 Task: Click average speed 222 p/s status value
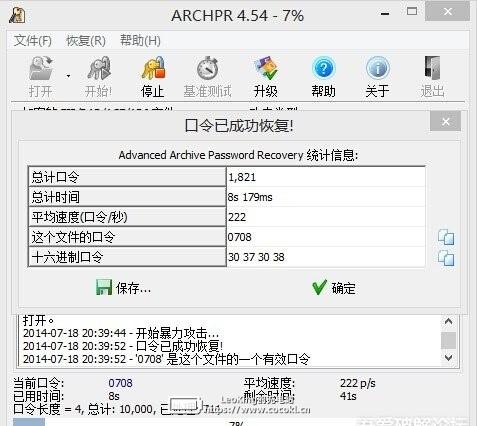pyautogui.click(x=358, y=383)
